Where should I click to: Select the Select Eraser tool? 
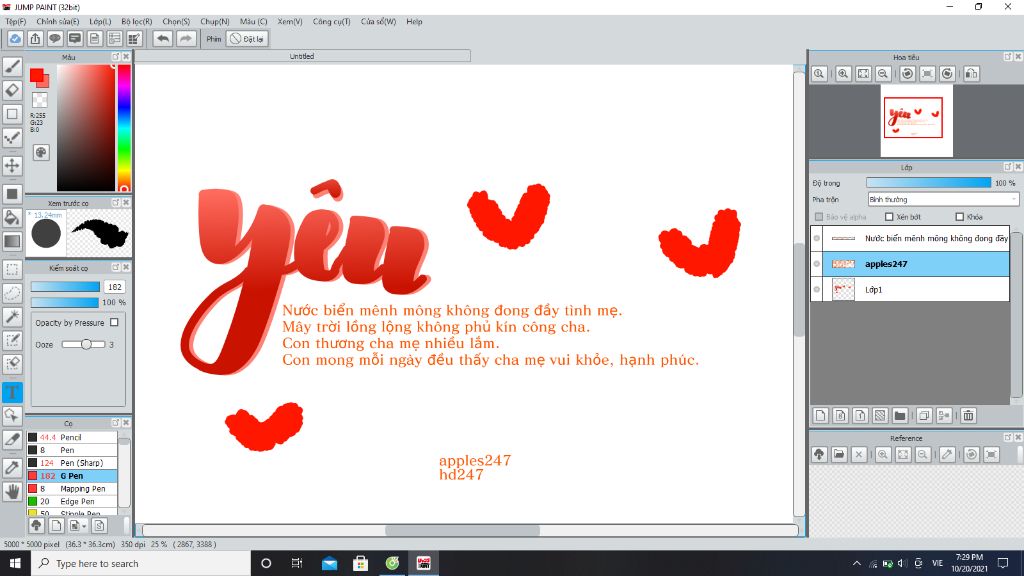tap(12, 364)
